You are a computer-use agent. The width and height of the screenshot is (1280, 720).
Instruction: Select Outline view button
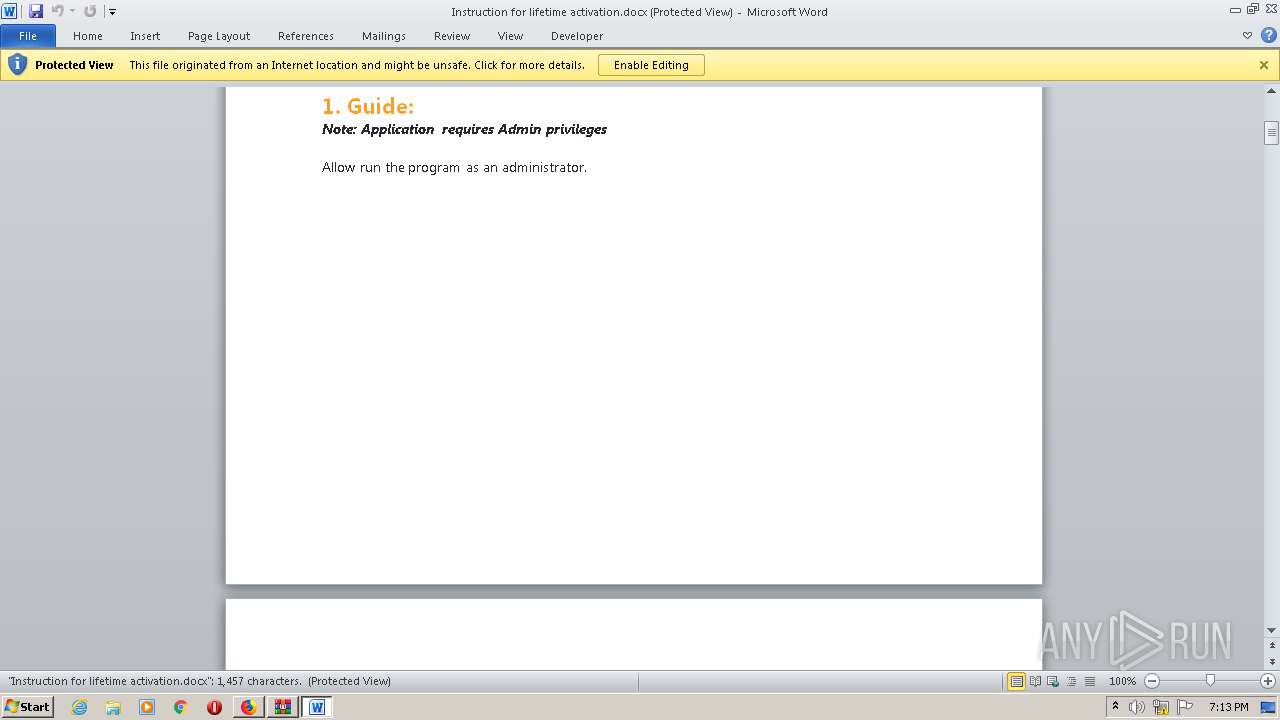coord(1071,681)
